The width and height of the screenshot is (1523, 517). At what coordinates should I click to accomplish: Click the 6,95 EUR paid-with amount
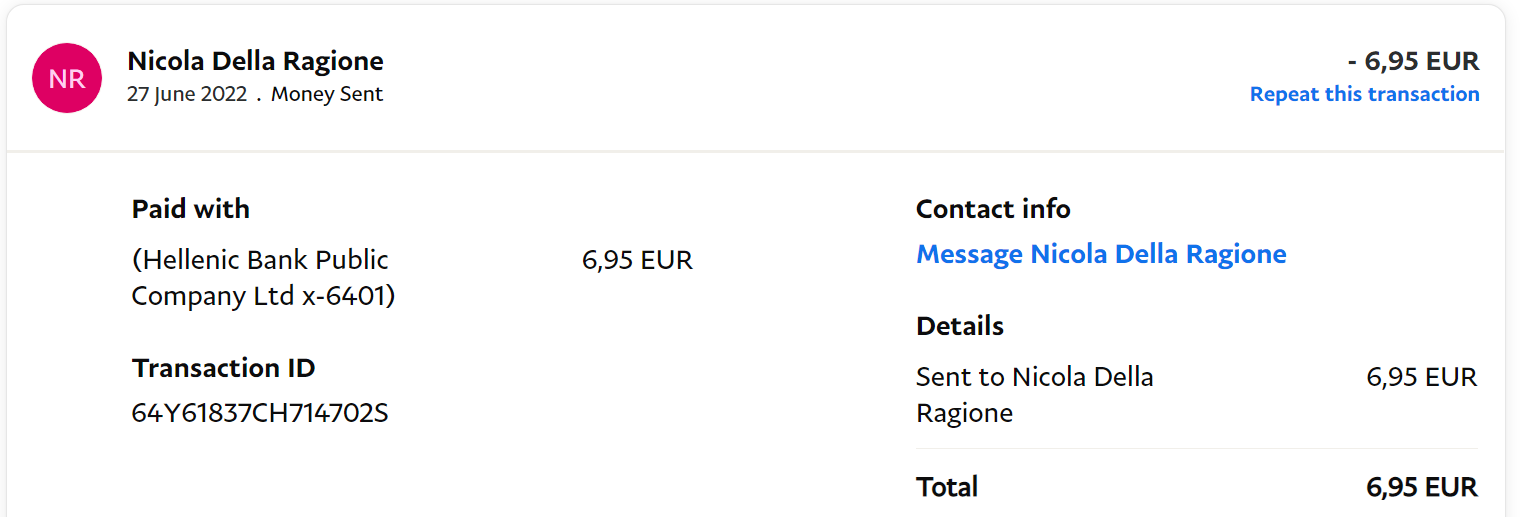pyautogui.click(x=637, y=261)
